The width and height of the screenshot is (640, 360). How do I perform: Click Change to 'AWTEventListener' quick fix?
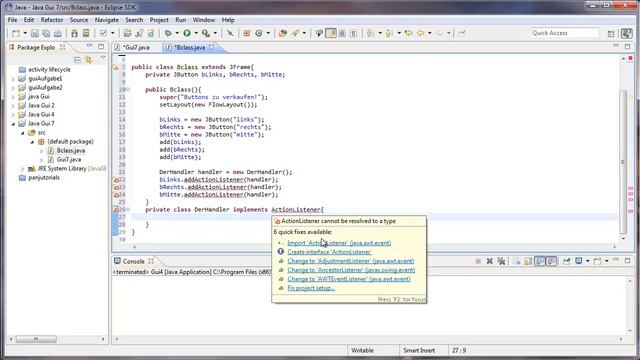(349, 279)
